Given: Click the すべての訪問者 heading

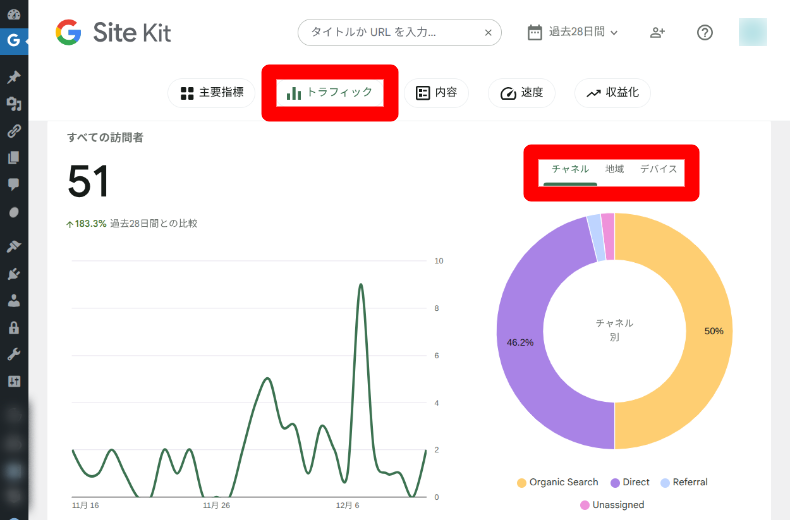Looking at the screenshot, I should coord(105,138).
